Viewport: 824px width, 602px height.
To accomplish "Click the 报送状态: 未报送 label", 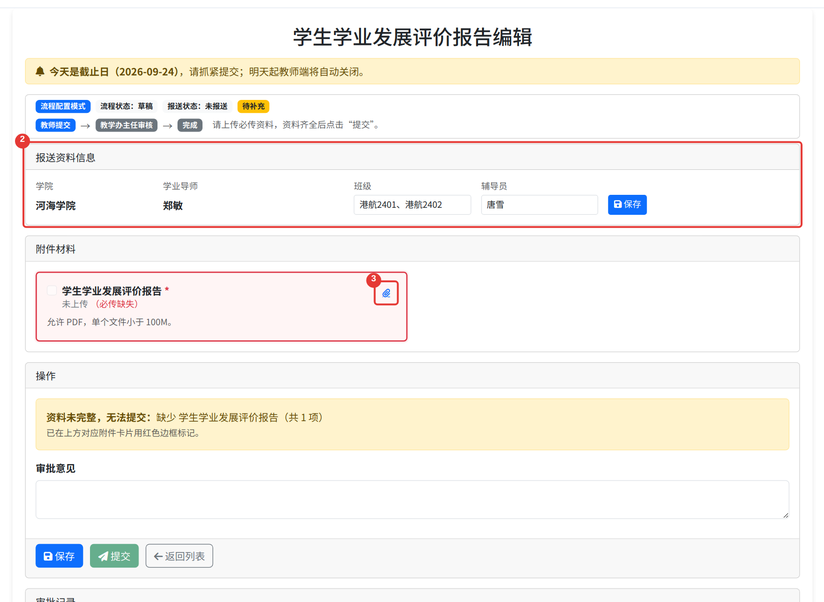I will (x=197, y=106).
